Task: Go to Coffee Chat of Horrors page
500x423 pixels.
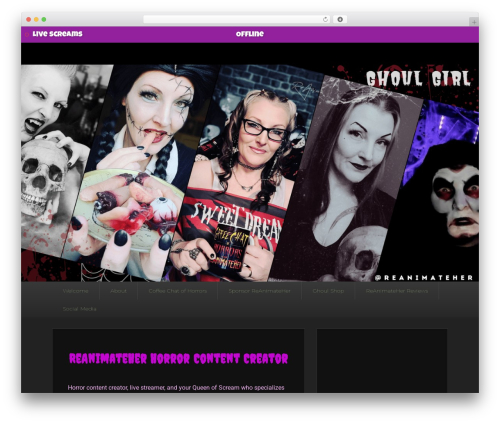Action: click(178, 291)
